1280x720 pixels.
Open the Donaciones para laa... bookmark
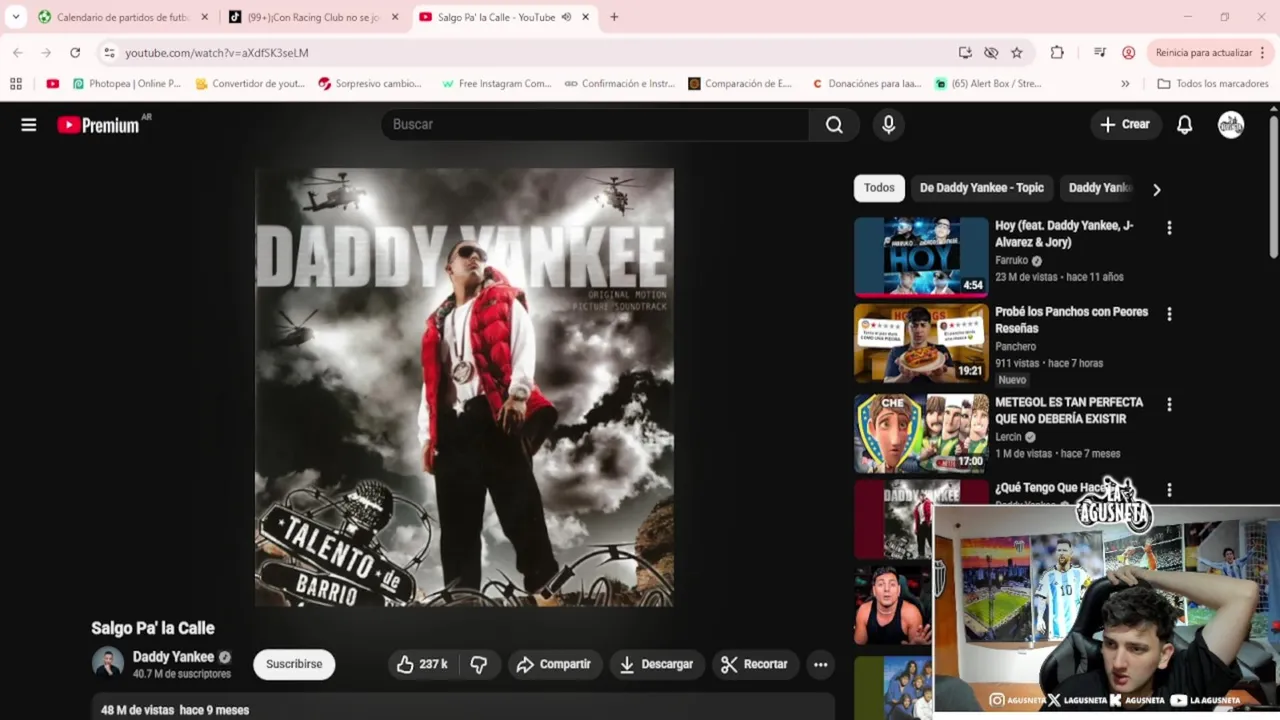click(x=866, y=84)
